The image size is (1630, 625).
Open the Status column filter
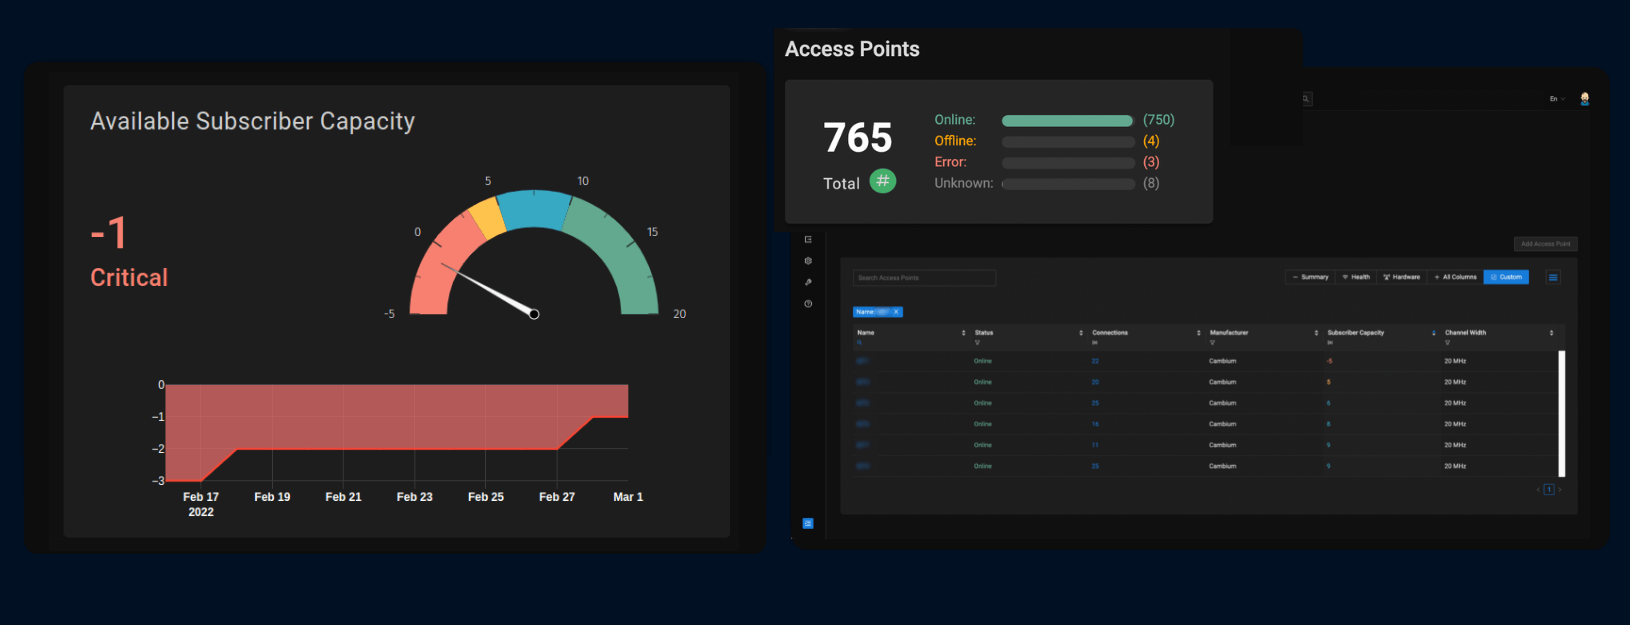click(977, 343)
